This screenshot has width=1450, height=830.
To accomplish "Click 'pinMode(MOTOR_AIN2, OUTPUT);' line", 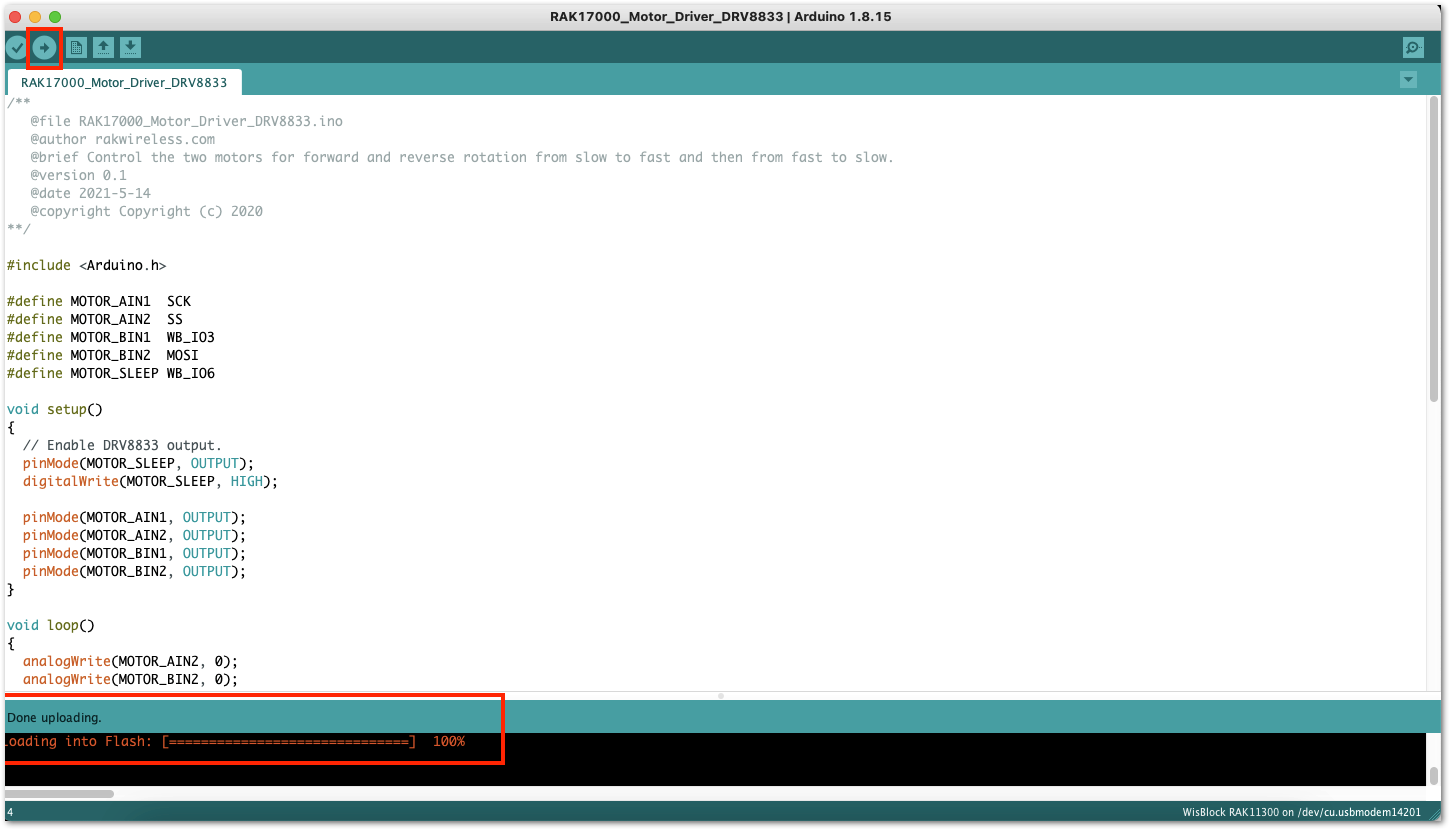I will tap(134, 535).
